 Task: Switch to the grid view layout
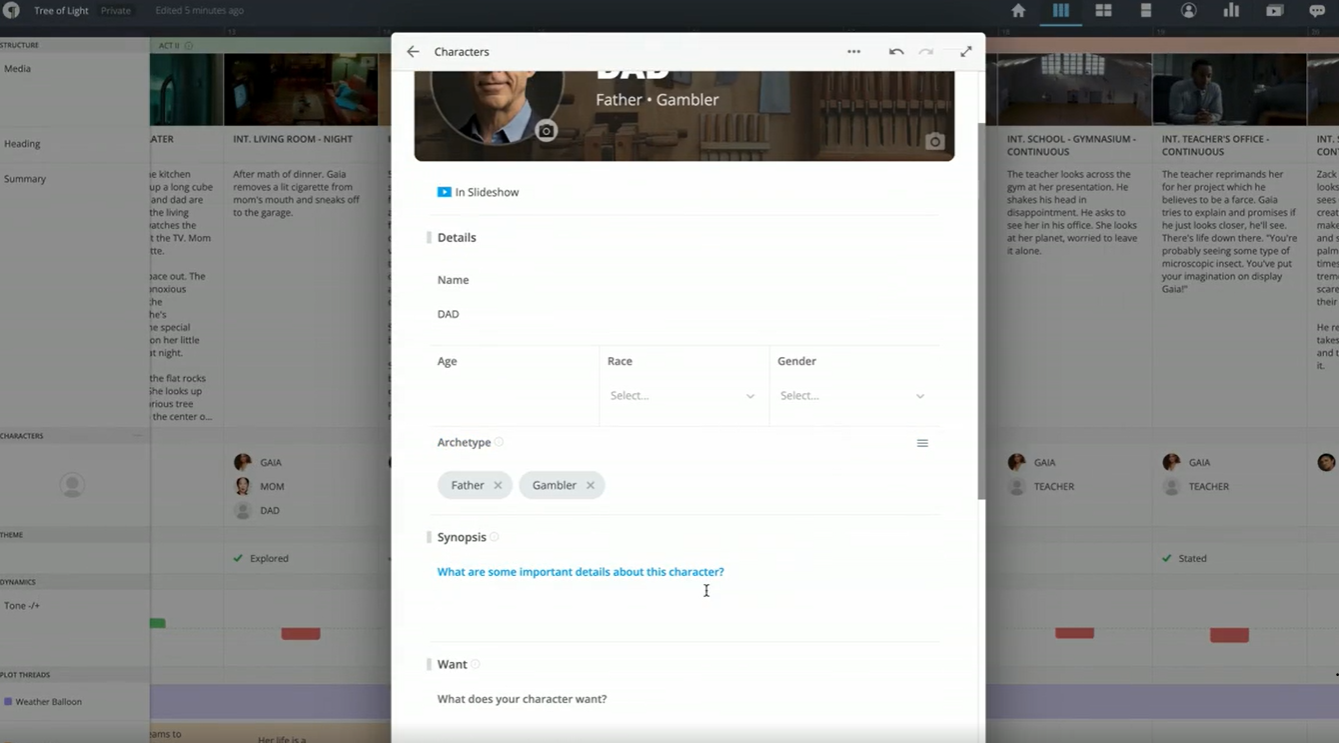coord(1102,10)
